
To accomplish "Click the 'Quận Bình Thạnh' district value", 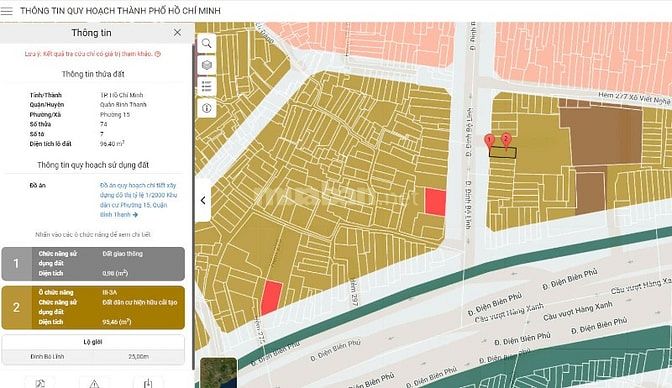I will tap(123, 105).
